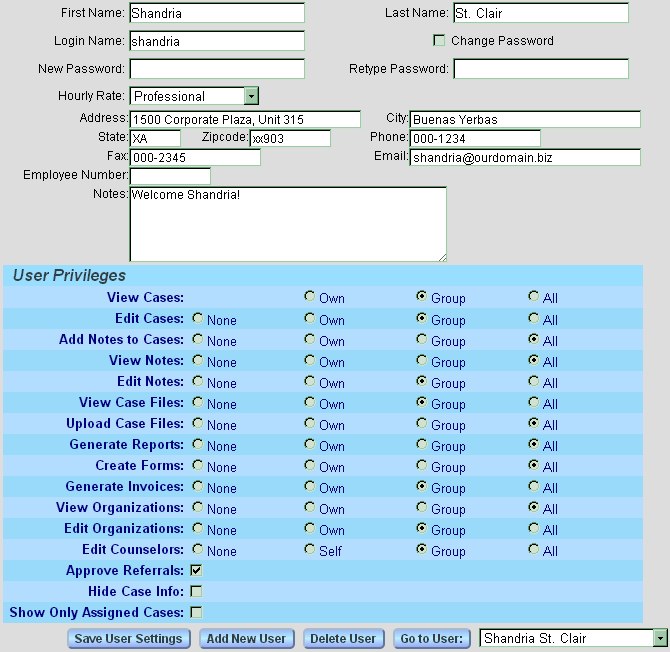The image size is (670, 652).
Task: Uncheck the Approve Referrals checkbox
Action: (x=196, y=570)
